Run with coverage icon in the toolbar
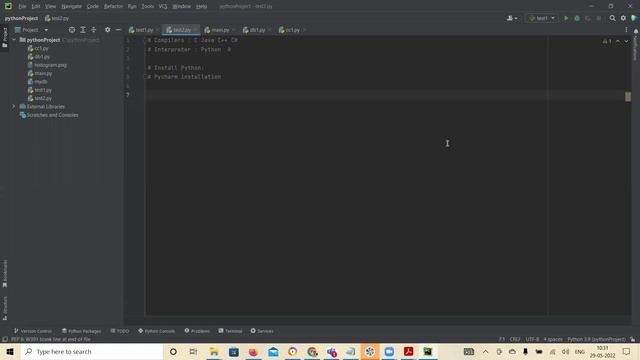 (x=588, y=18)
